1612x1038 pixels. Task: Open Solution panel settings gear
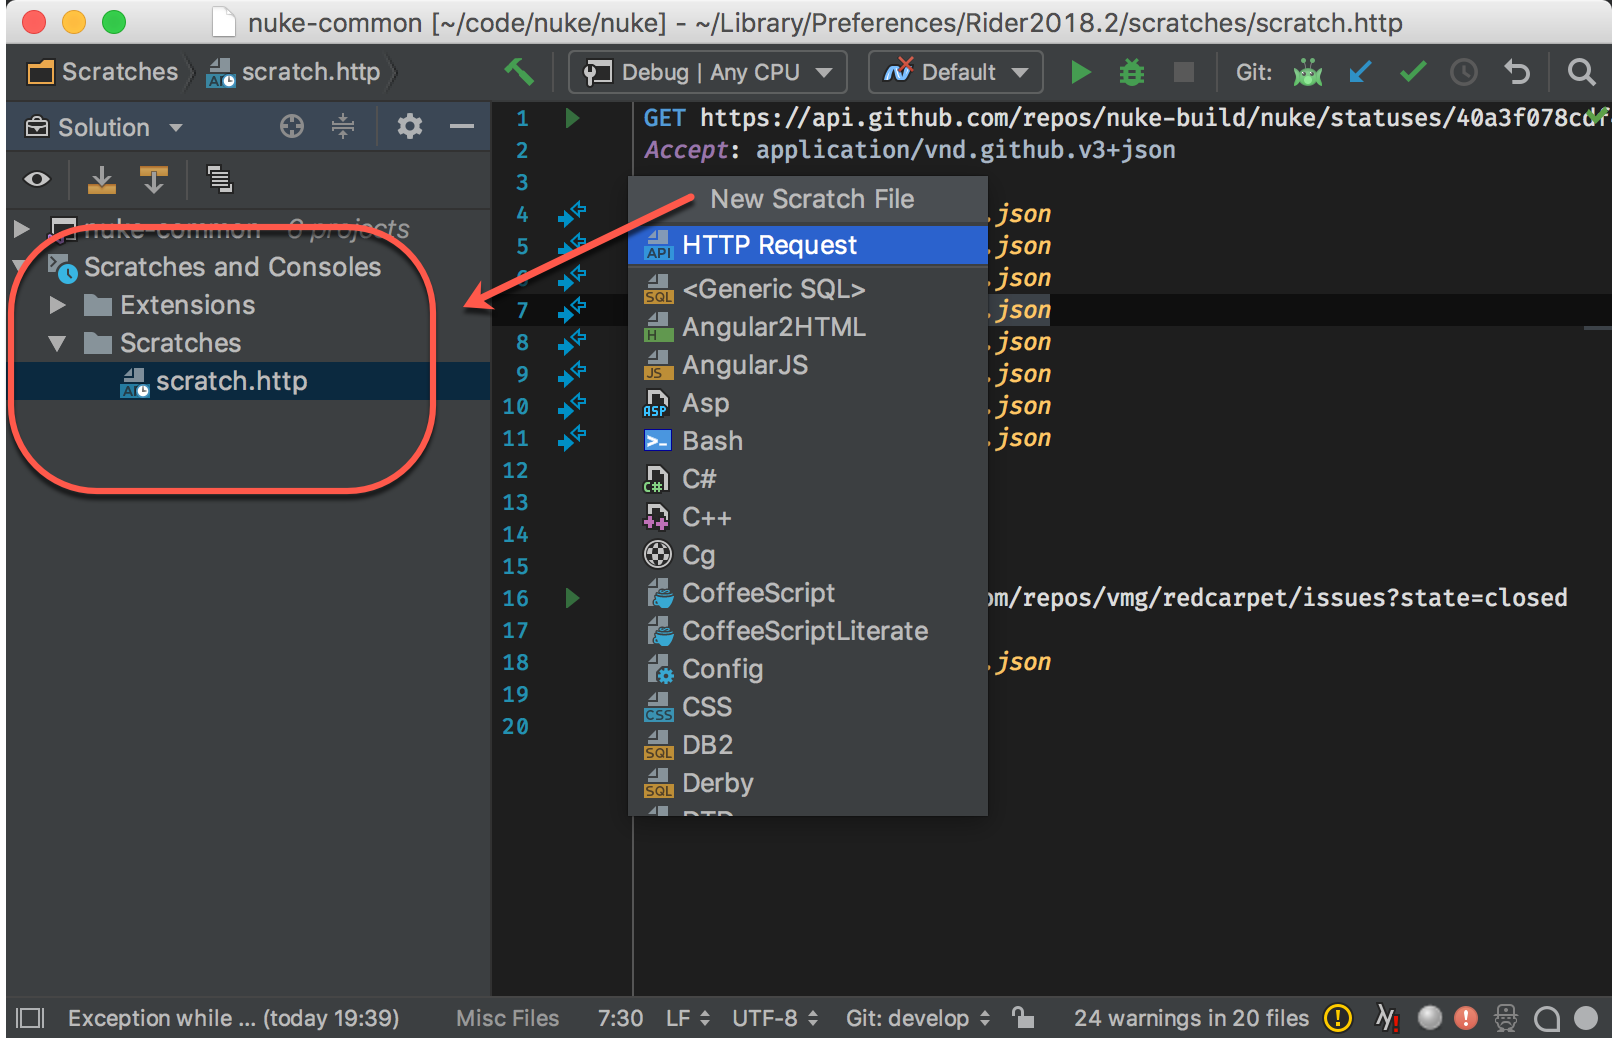tap(410, 126)
